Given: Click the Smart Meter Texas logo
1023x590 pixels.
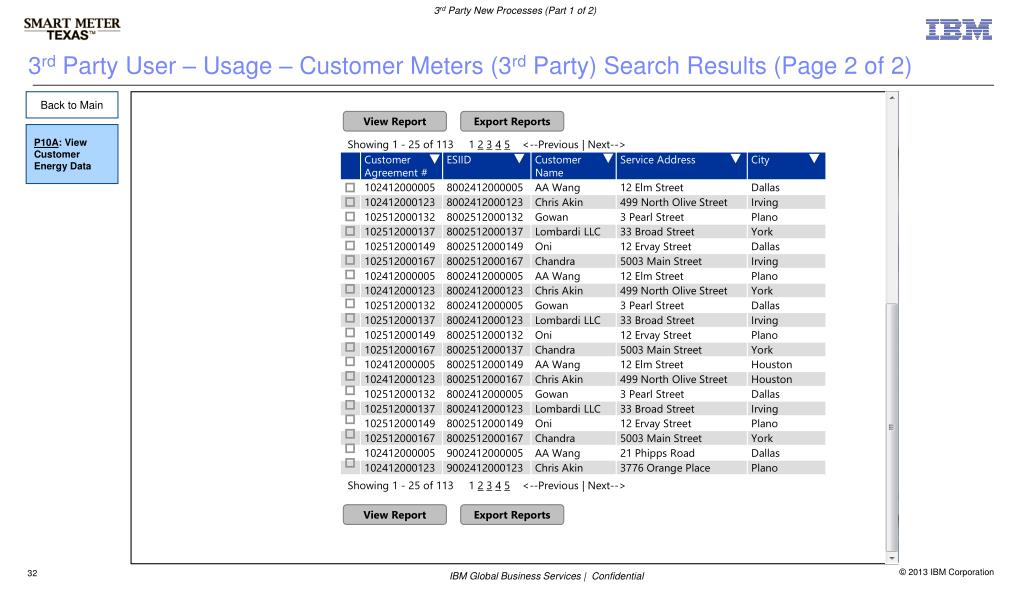Looking at the screenshot, I should [x=72, y=29].
